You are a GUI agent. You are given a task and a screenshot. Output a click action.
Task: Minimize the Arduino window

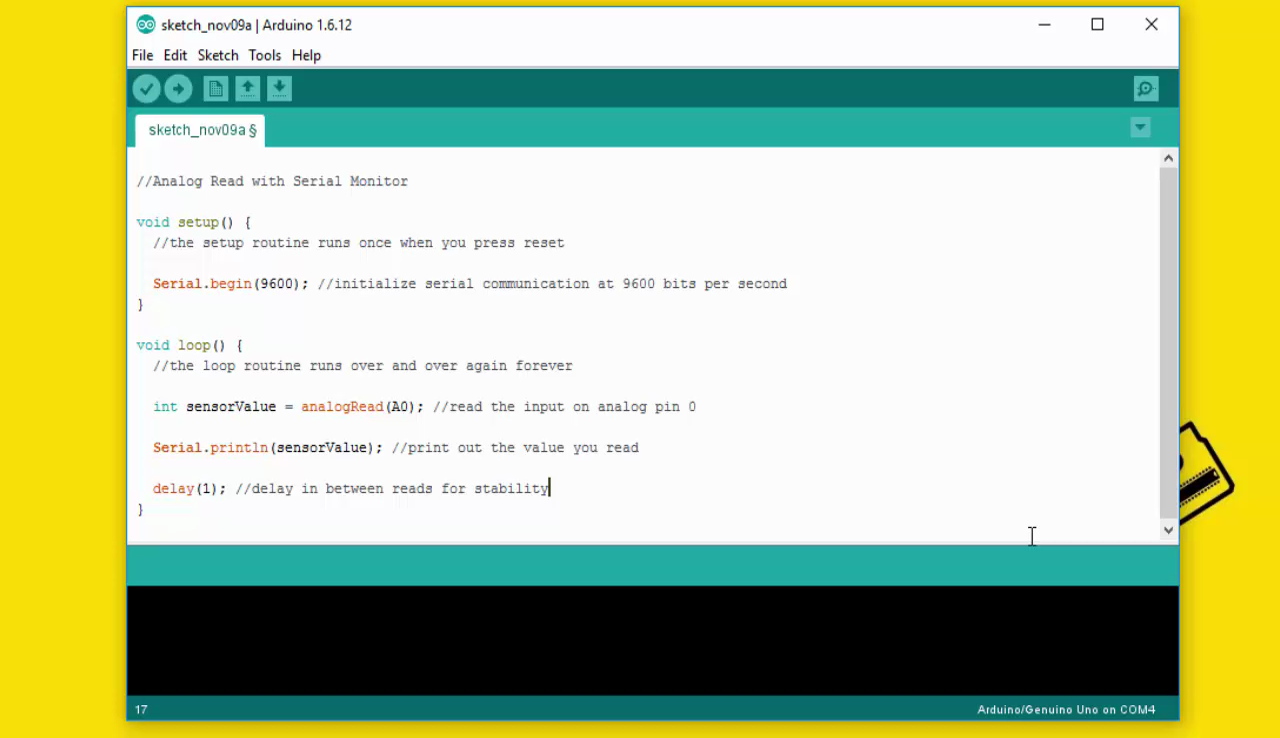[1045, 25]
